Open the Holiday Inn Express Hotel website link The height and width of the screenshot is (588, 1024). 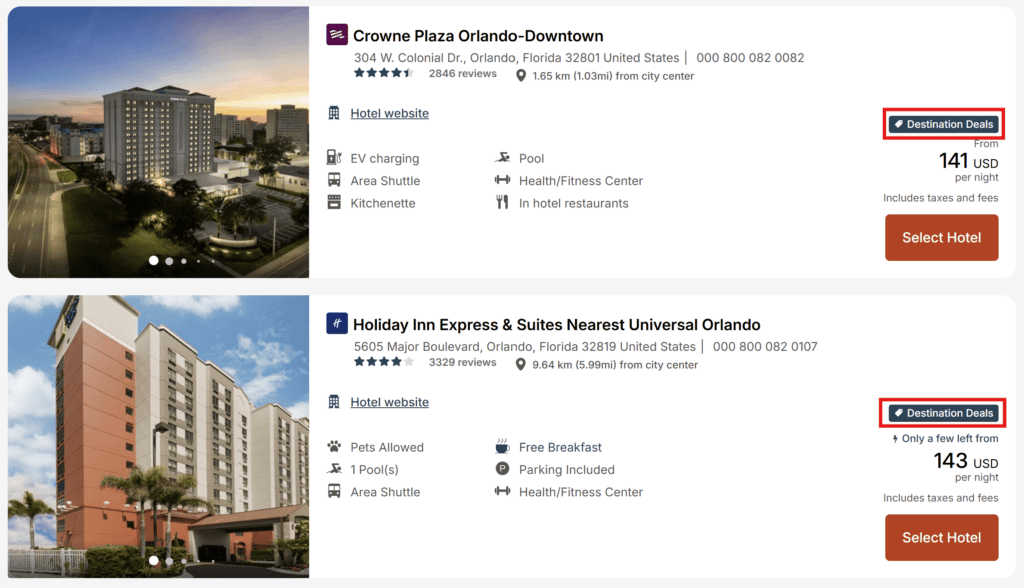(x=389, y=401)
